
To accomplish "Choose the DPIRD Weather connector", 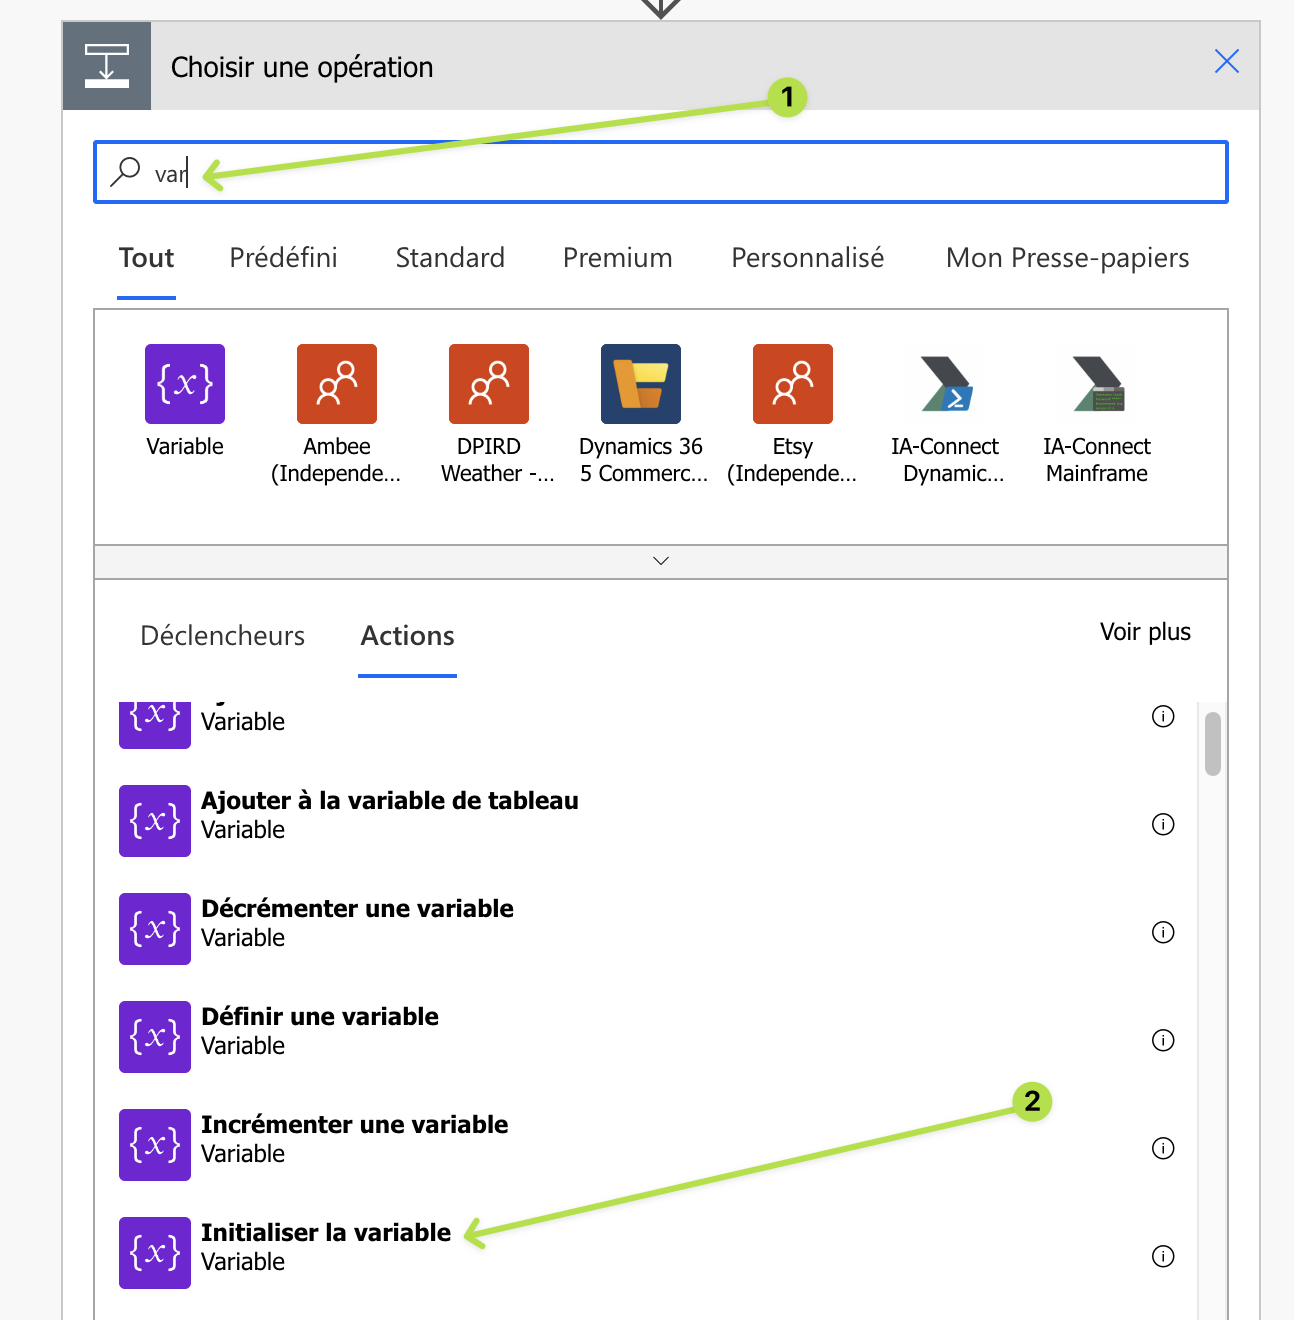I will [489, 384].
